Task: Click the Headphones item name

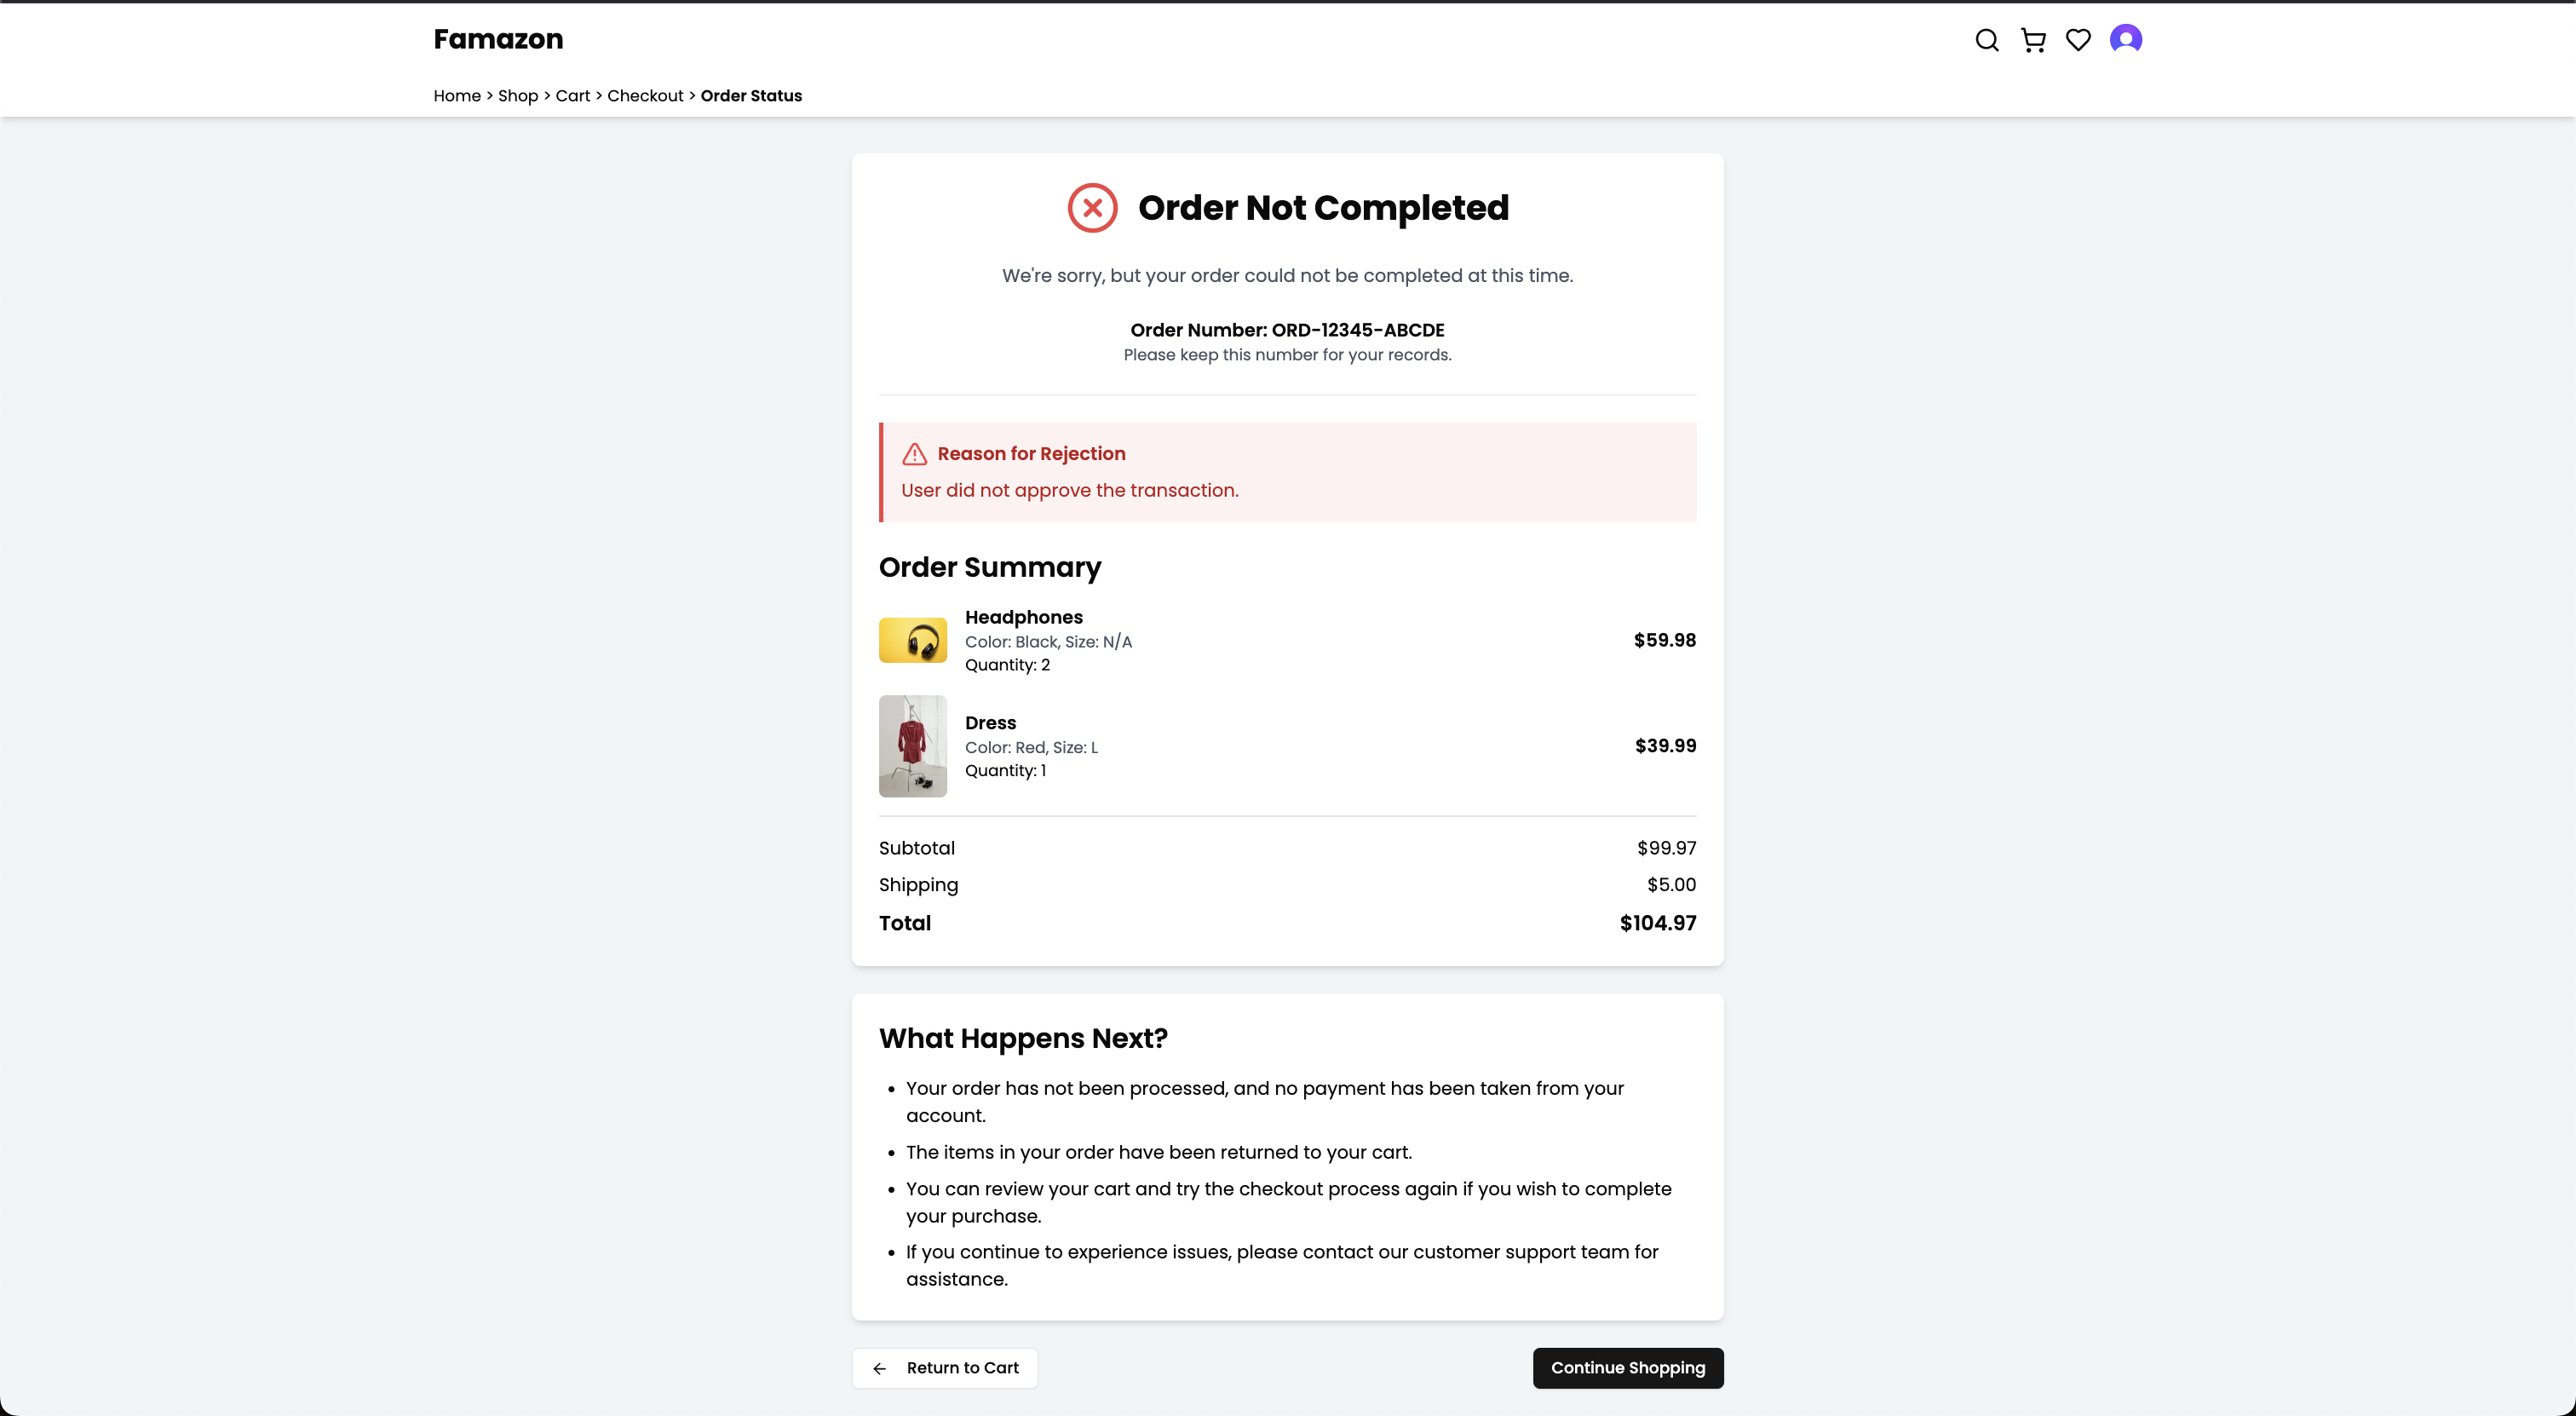Action: [x=1024, y=617]
